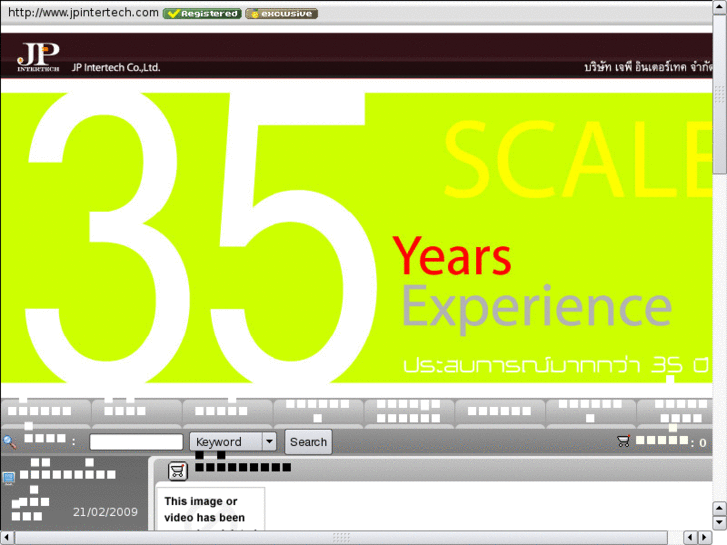Click the removed image placeholder thumbnail
This screenshot has width=727, height=545.
tap(210, 508)
